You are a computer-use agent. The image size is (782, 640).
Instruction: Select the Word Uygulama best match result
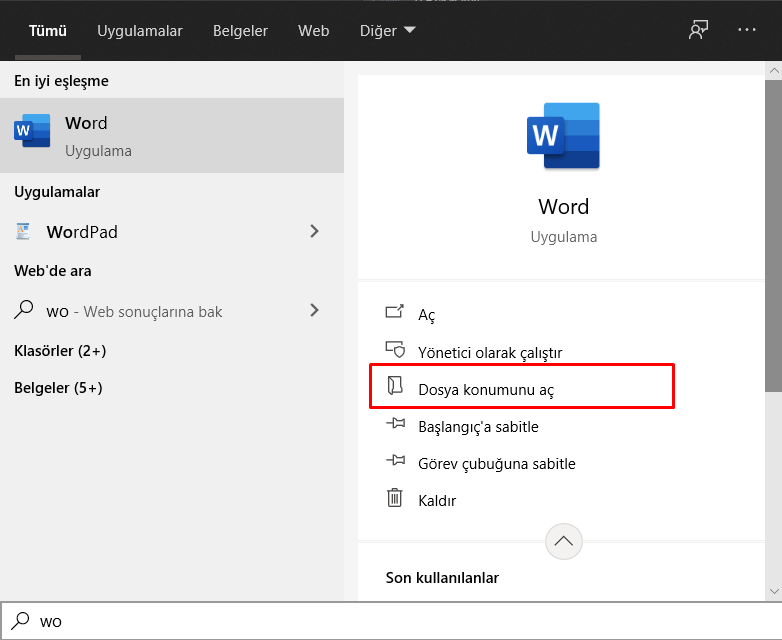click(x=172, y=136)
